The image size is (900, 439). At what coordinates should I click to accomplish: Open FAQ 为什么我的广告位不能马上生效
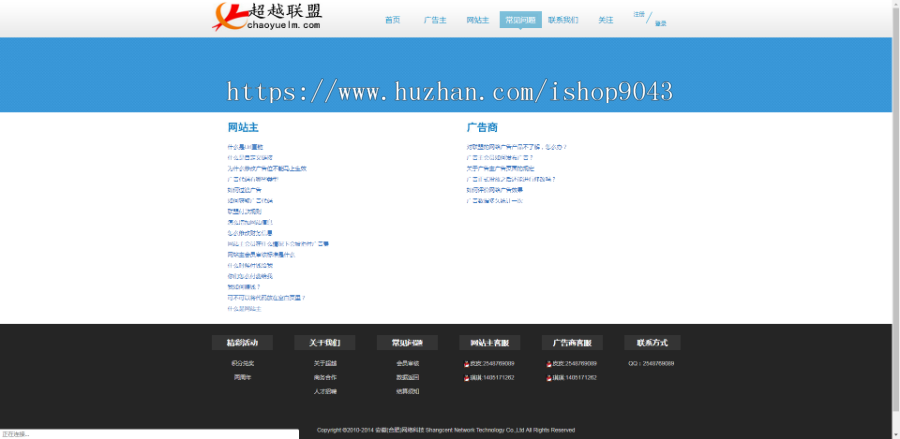[x=267, y=169]
